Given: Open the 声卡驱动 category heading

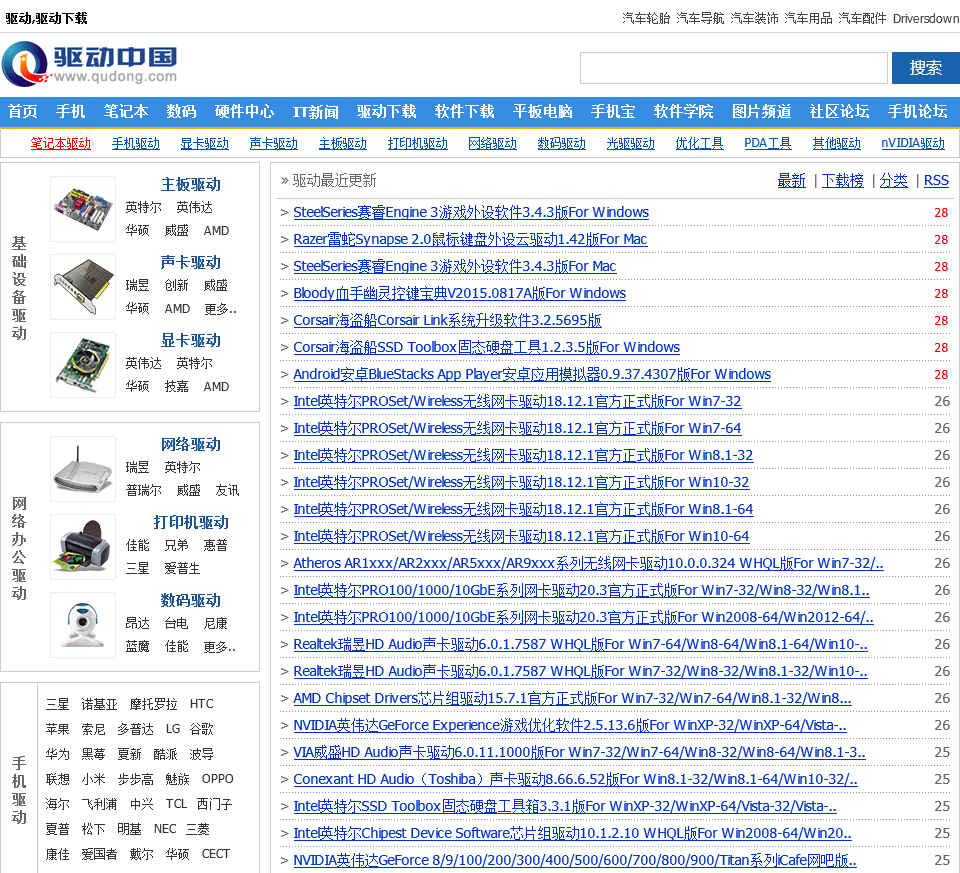Looking at the screenshot, I should click(190, 262).
